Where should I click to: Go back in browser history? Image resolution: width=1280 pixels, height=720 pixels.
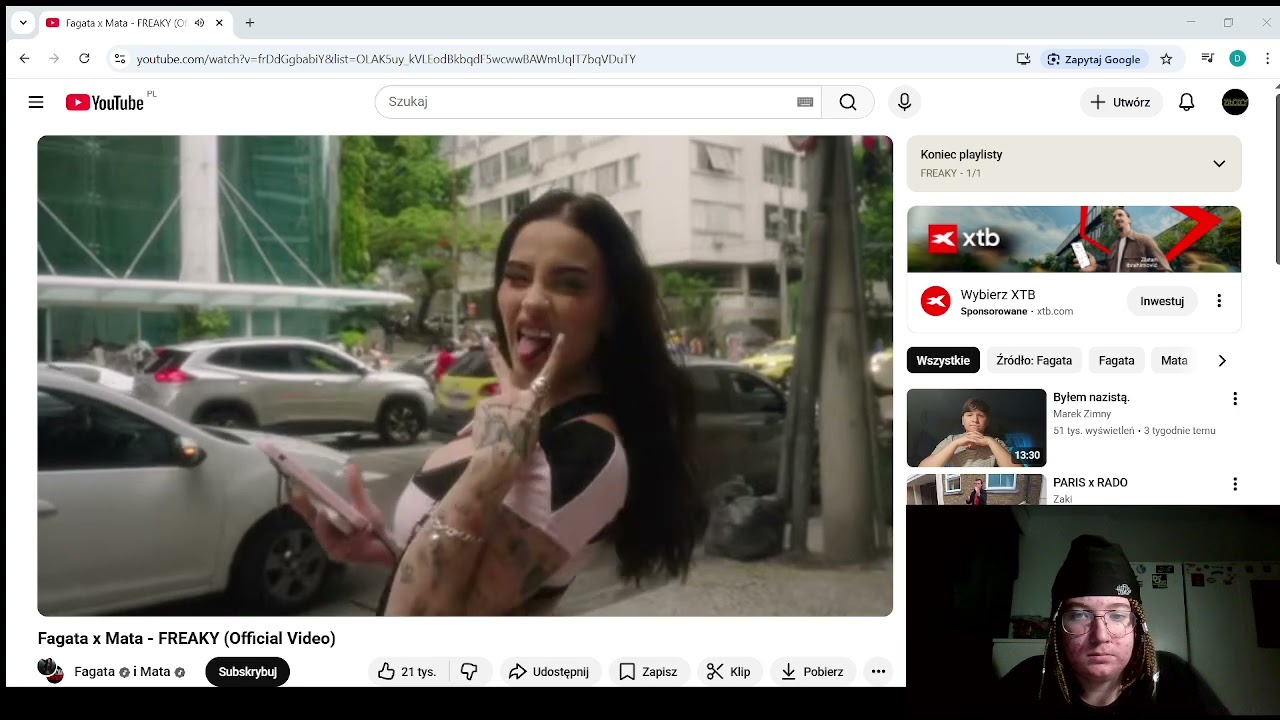point(24,59)
